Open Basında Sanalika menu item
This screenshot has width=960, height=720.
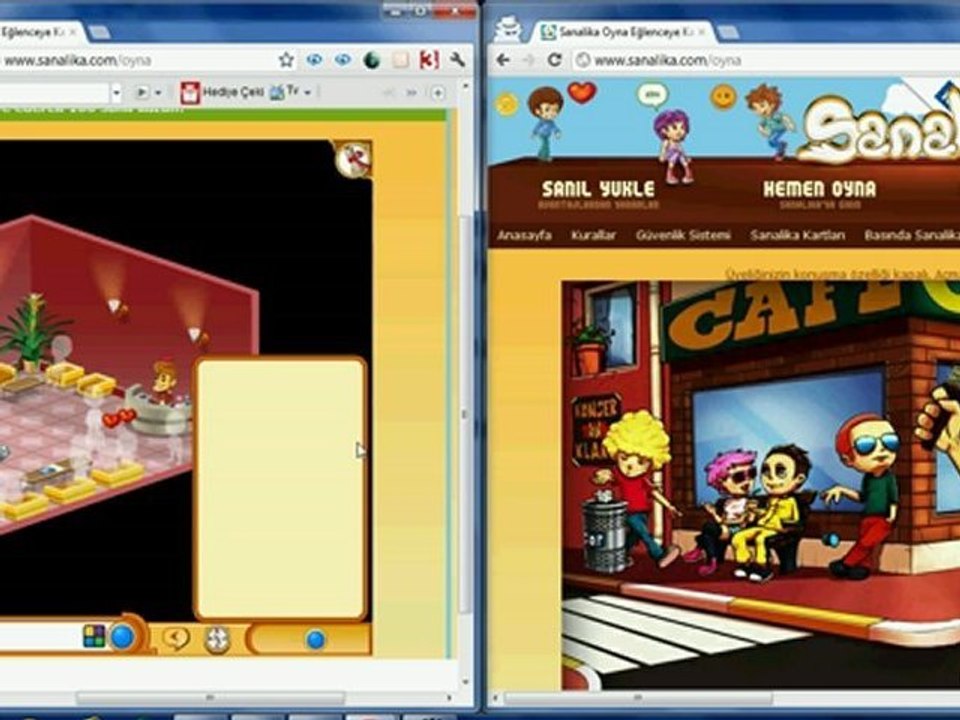[x=912, y=235]
